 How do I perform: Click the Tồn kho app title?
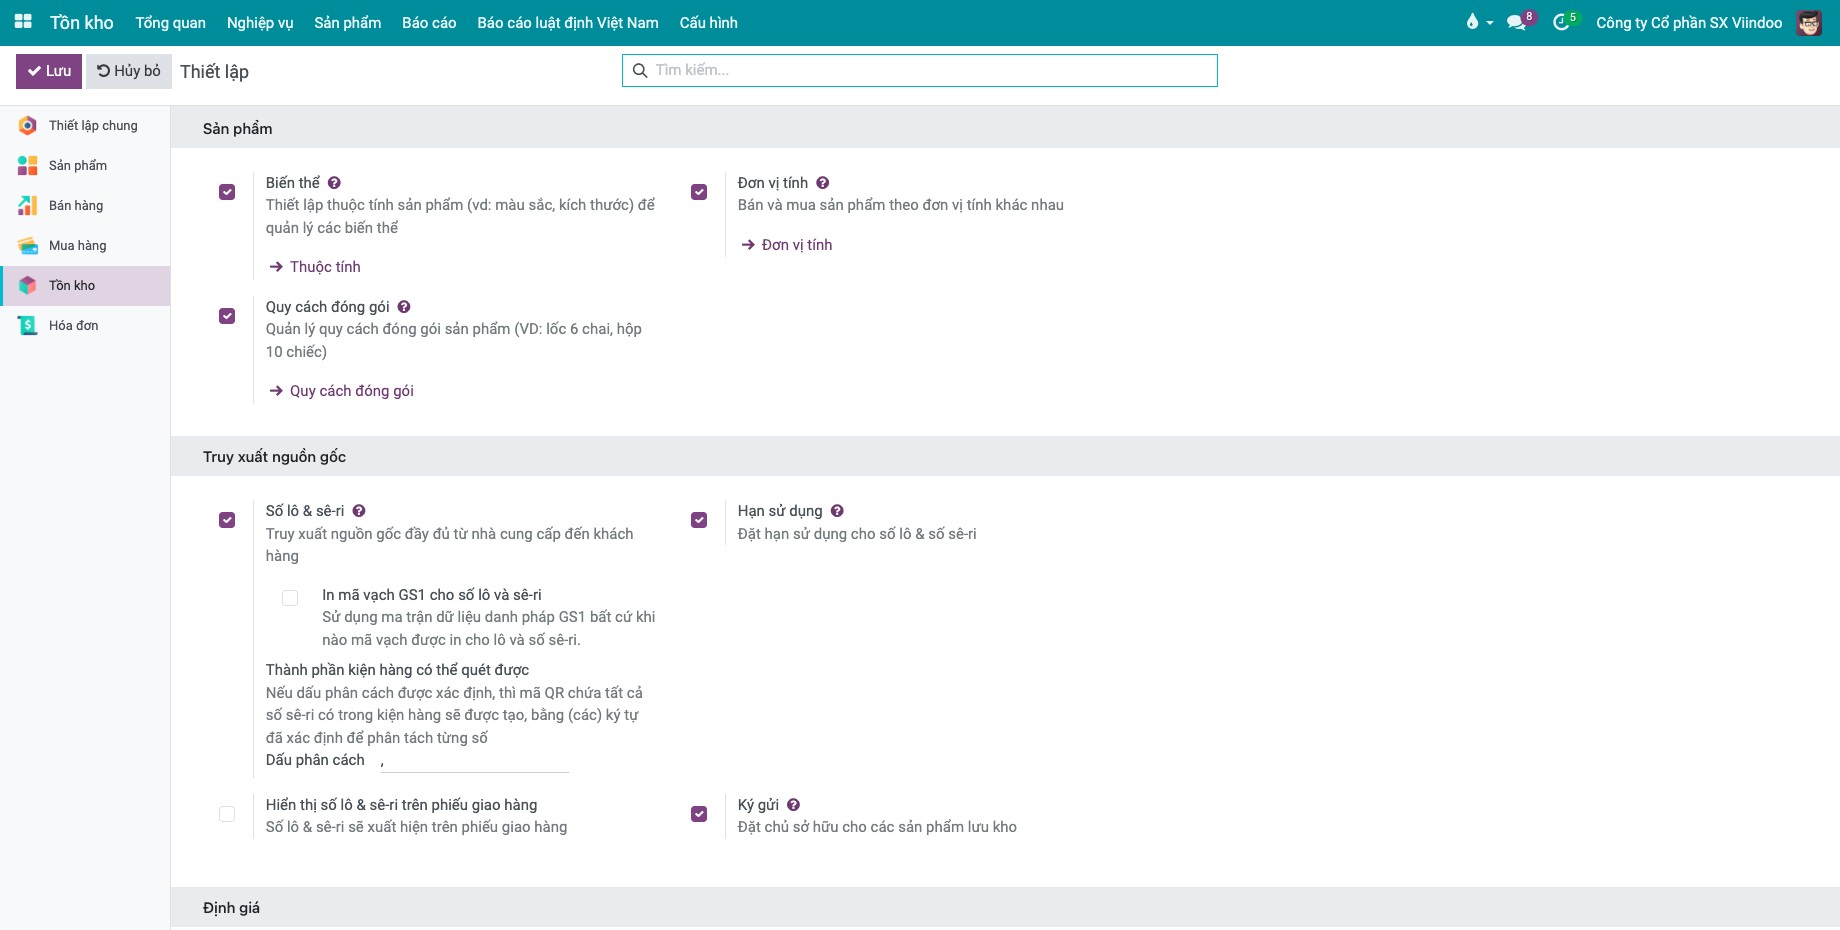[x=82, y=22]
